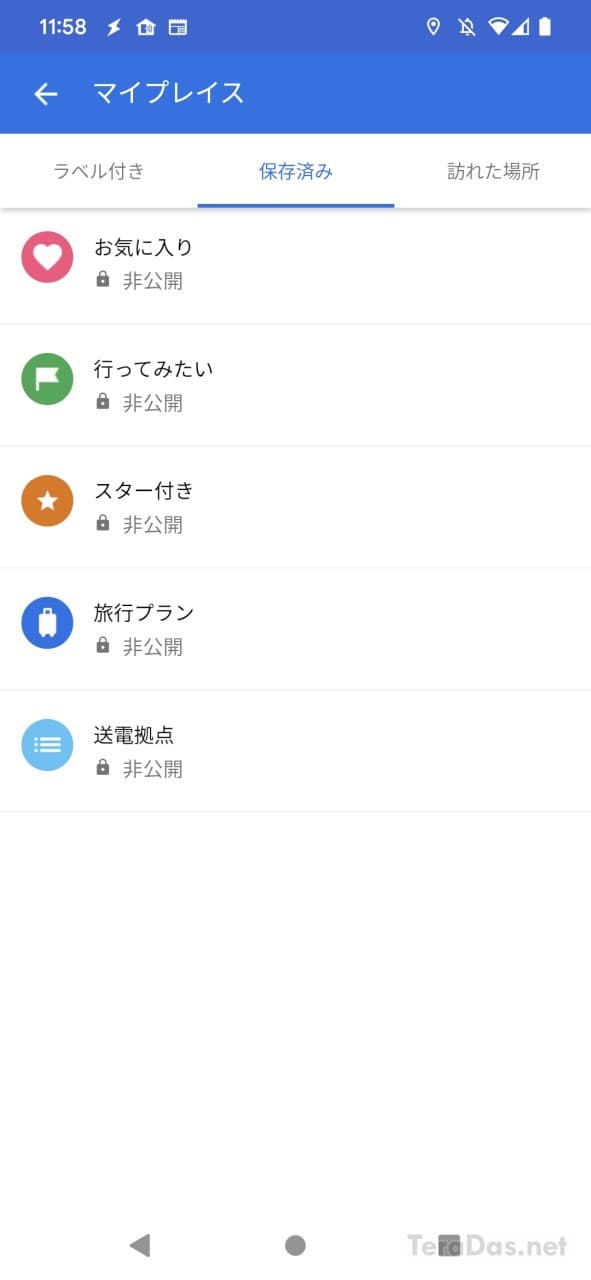591x1280 pixels.
Task: Select the 保存済み tab
Action: pyautogui.click(x=296, y=171)
